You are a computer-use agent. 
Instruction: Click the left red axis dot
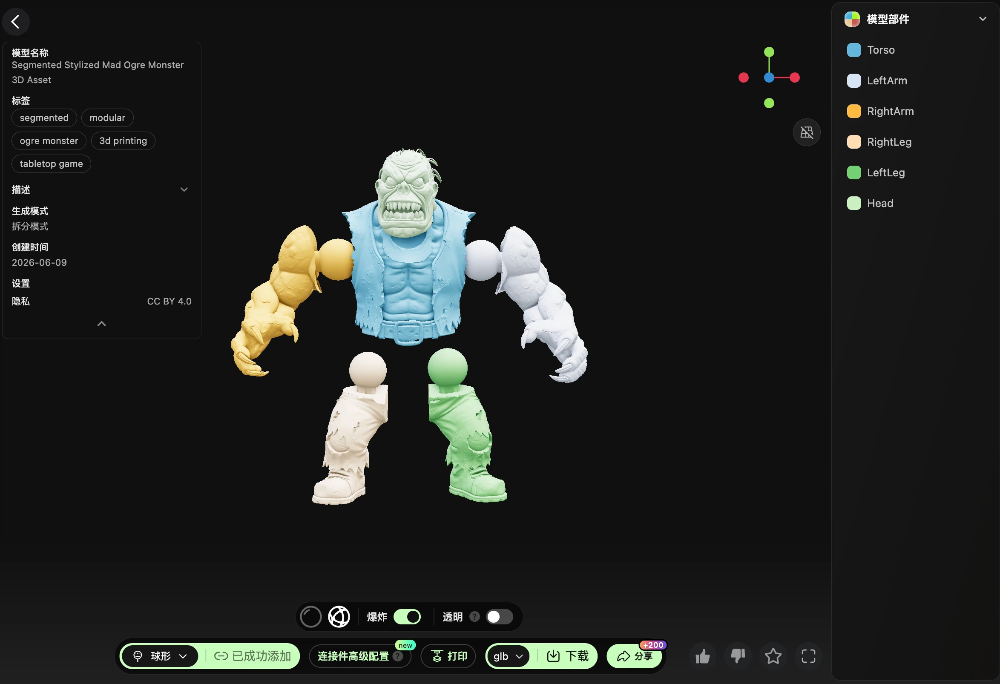click(744, 78)
